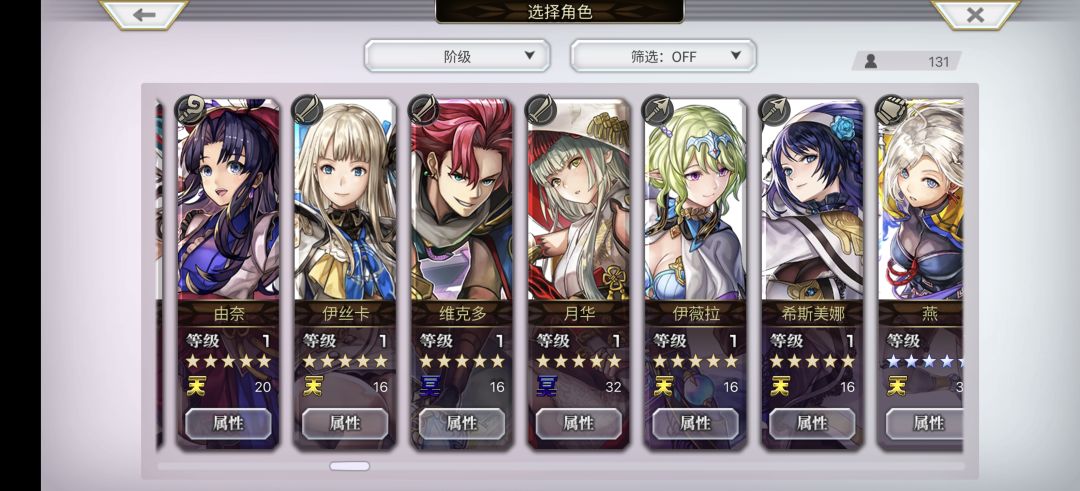Choose the 伊薇拉 character card portrait

(x=696, y=200)
